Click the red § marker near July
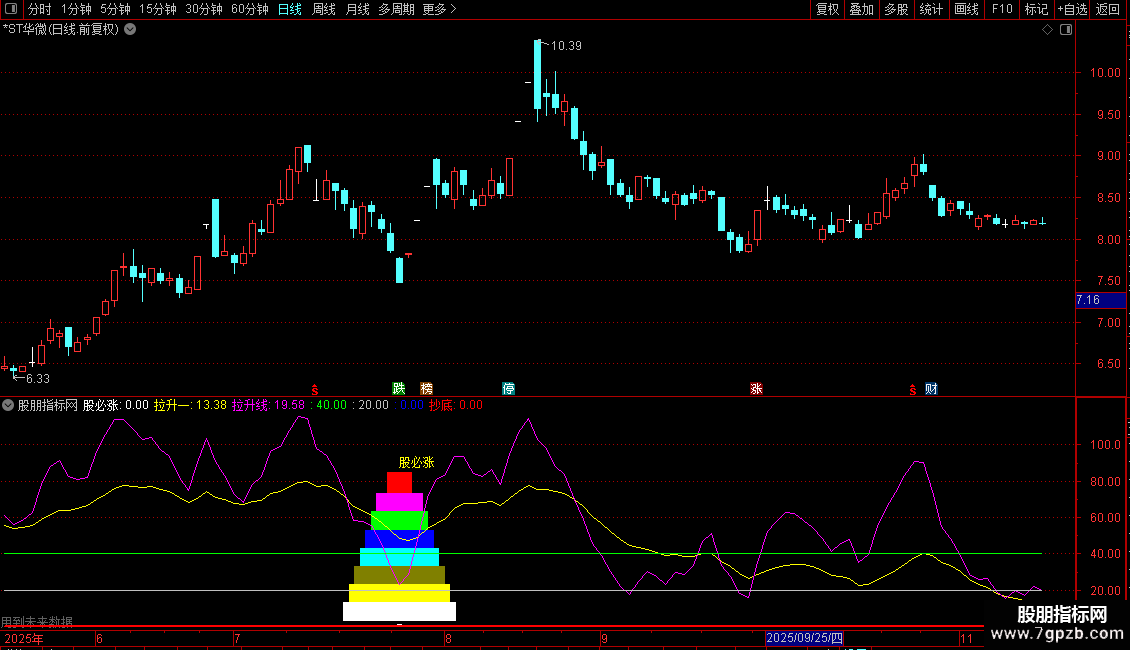This screenshot has height=650, width=1130. point(316,389)
